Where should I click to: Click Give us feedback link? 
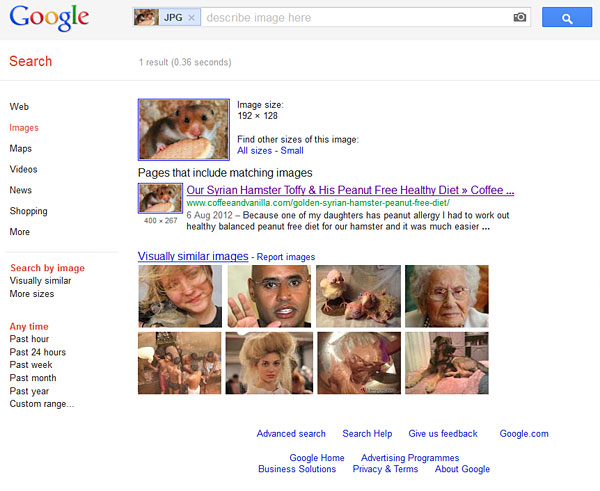[443, 434]
